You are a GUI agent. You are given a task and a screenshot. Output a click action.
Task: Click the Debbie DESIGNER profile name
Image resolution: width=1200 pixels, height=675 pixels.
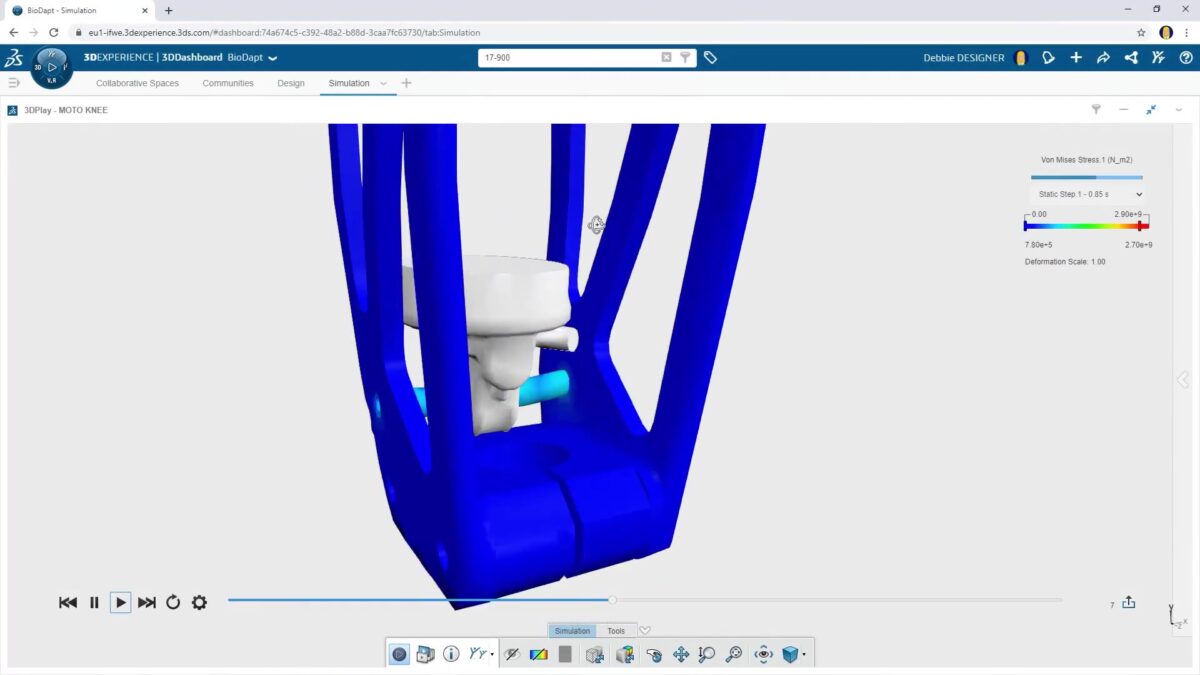click(963, 58)
